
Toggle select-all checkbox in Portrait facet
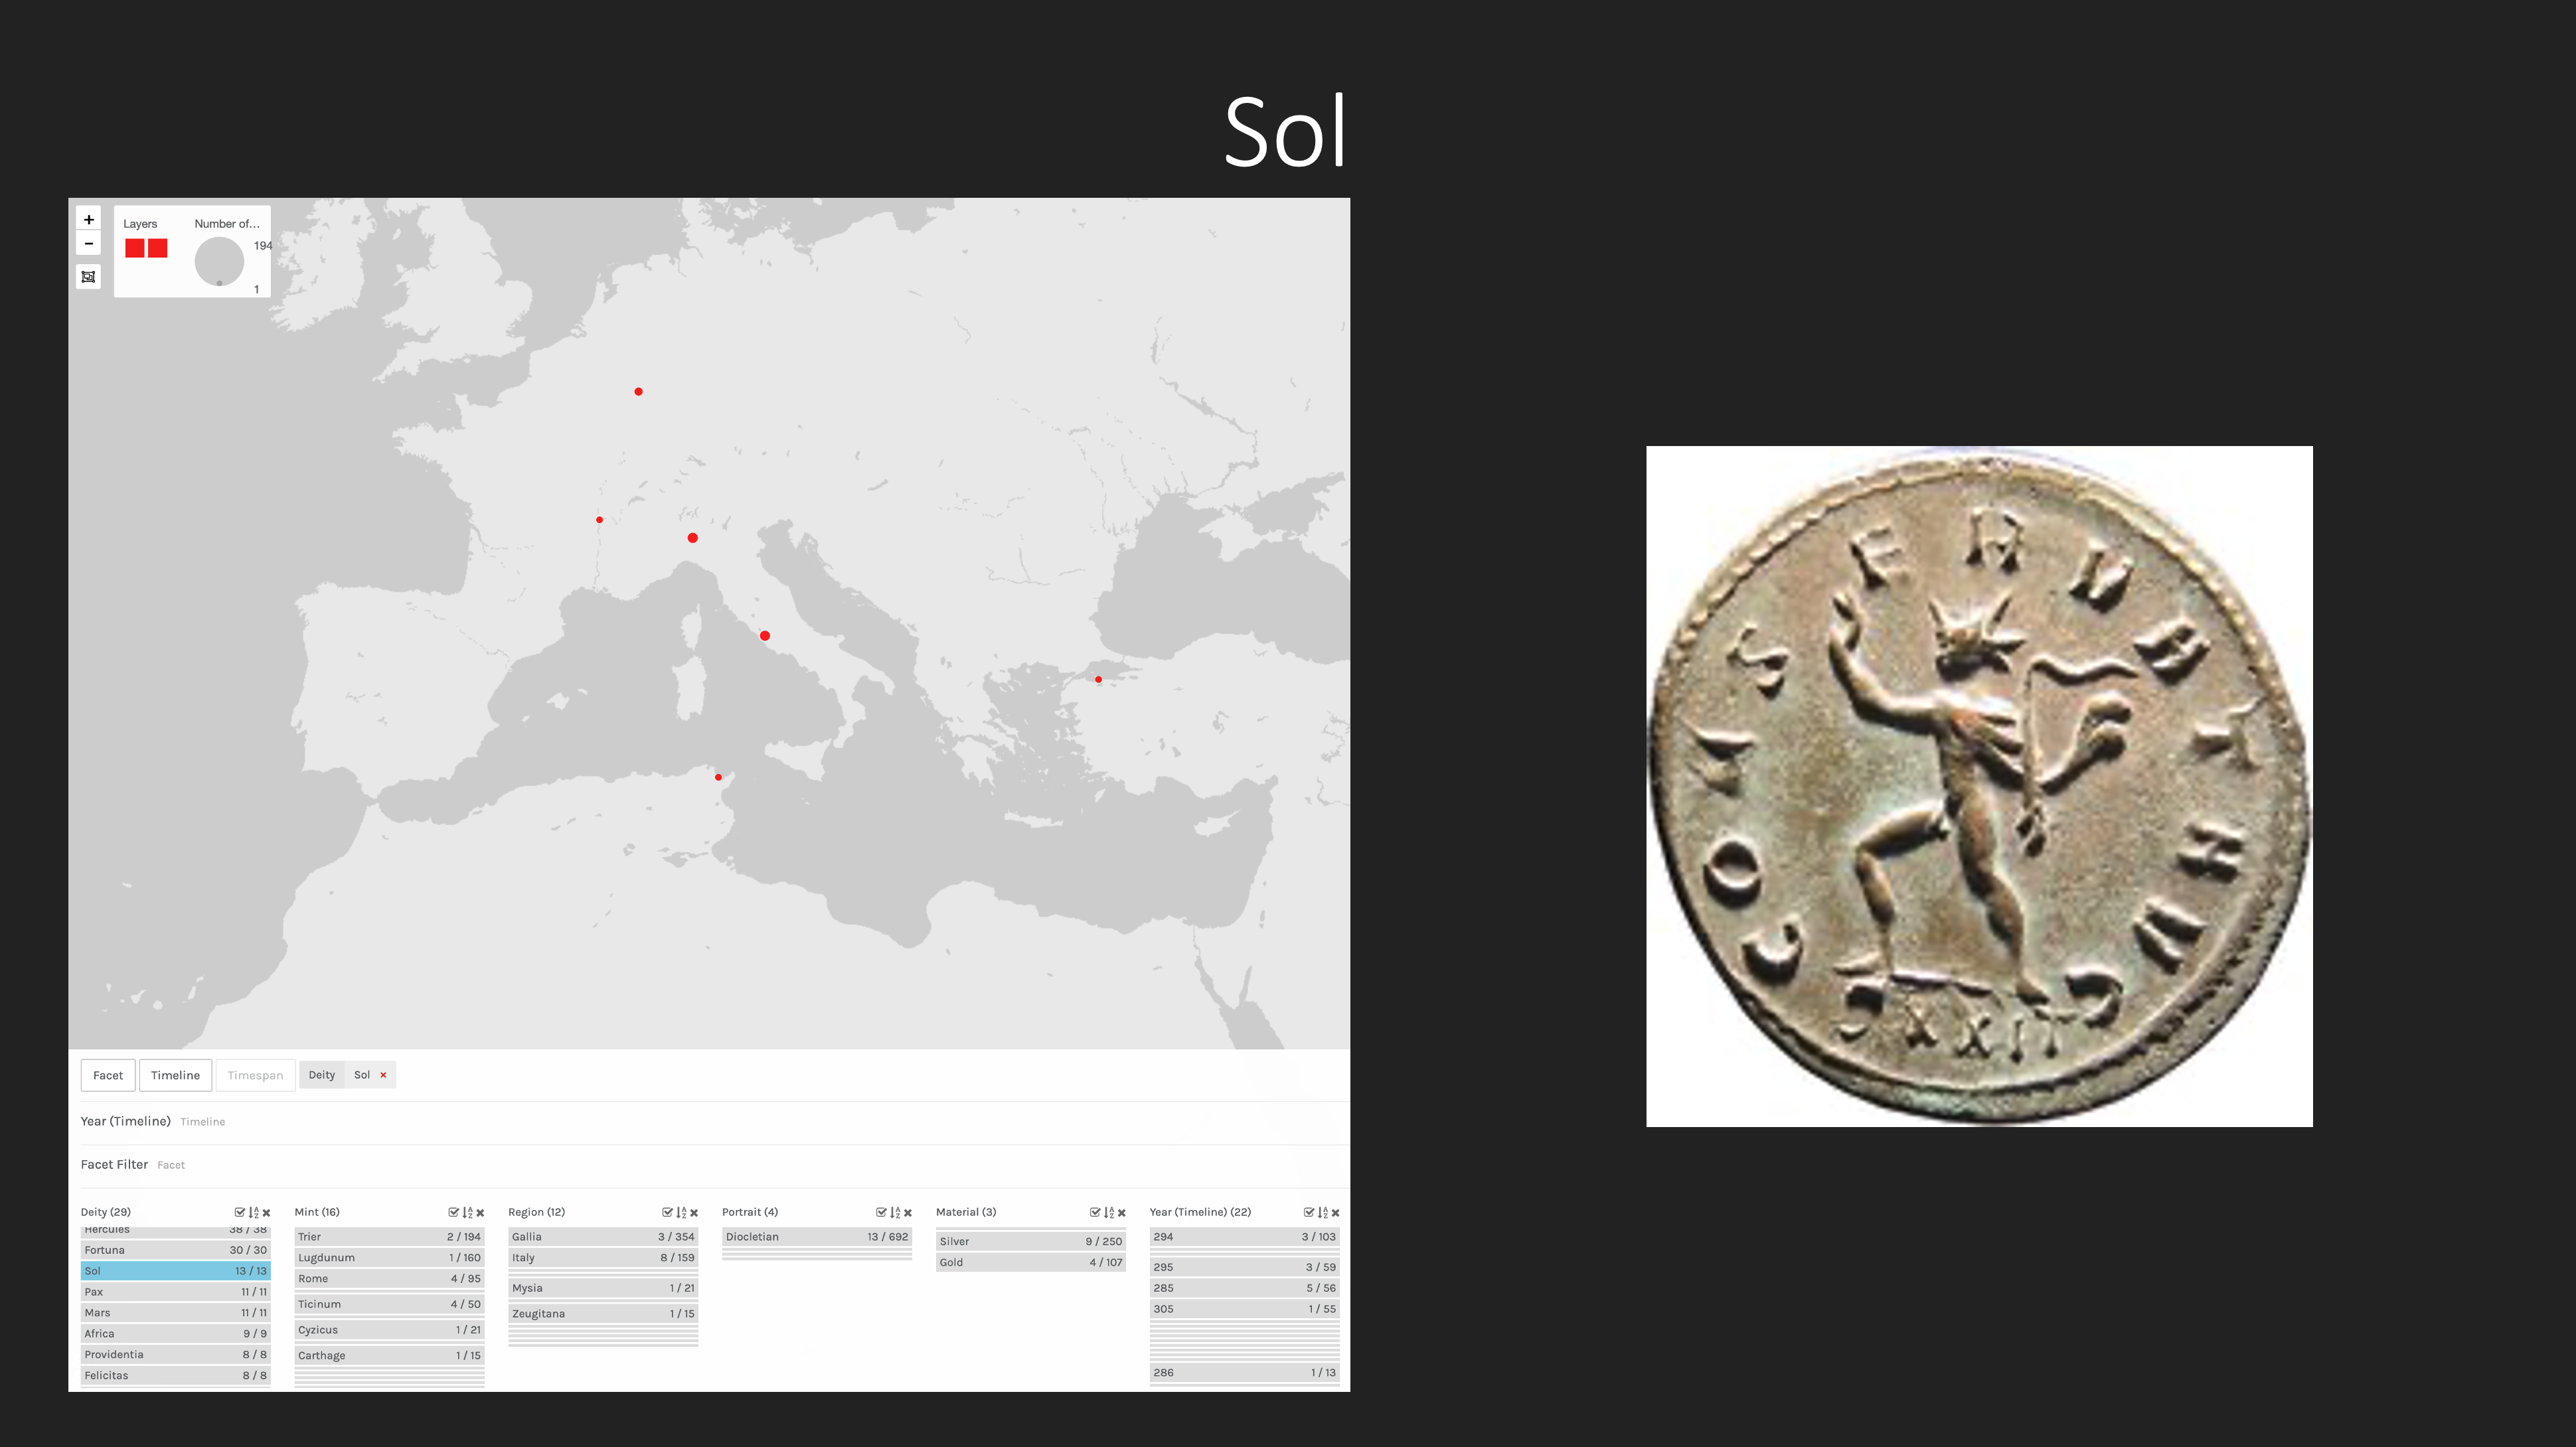pyautogui.click(x=881, y=1212)
